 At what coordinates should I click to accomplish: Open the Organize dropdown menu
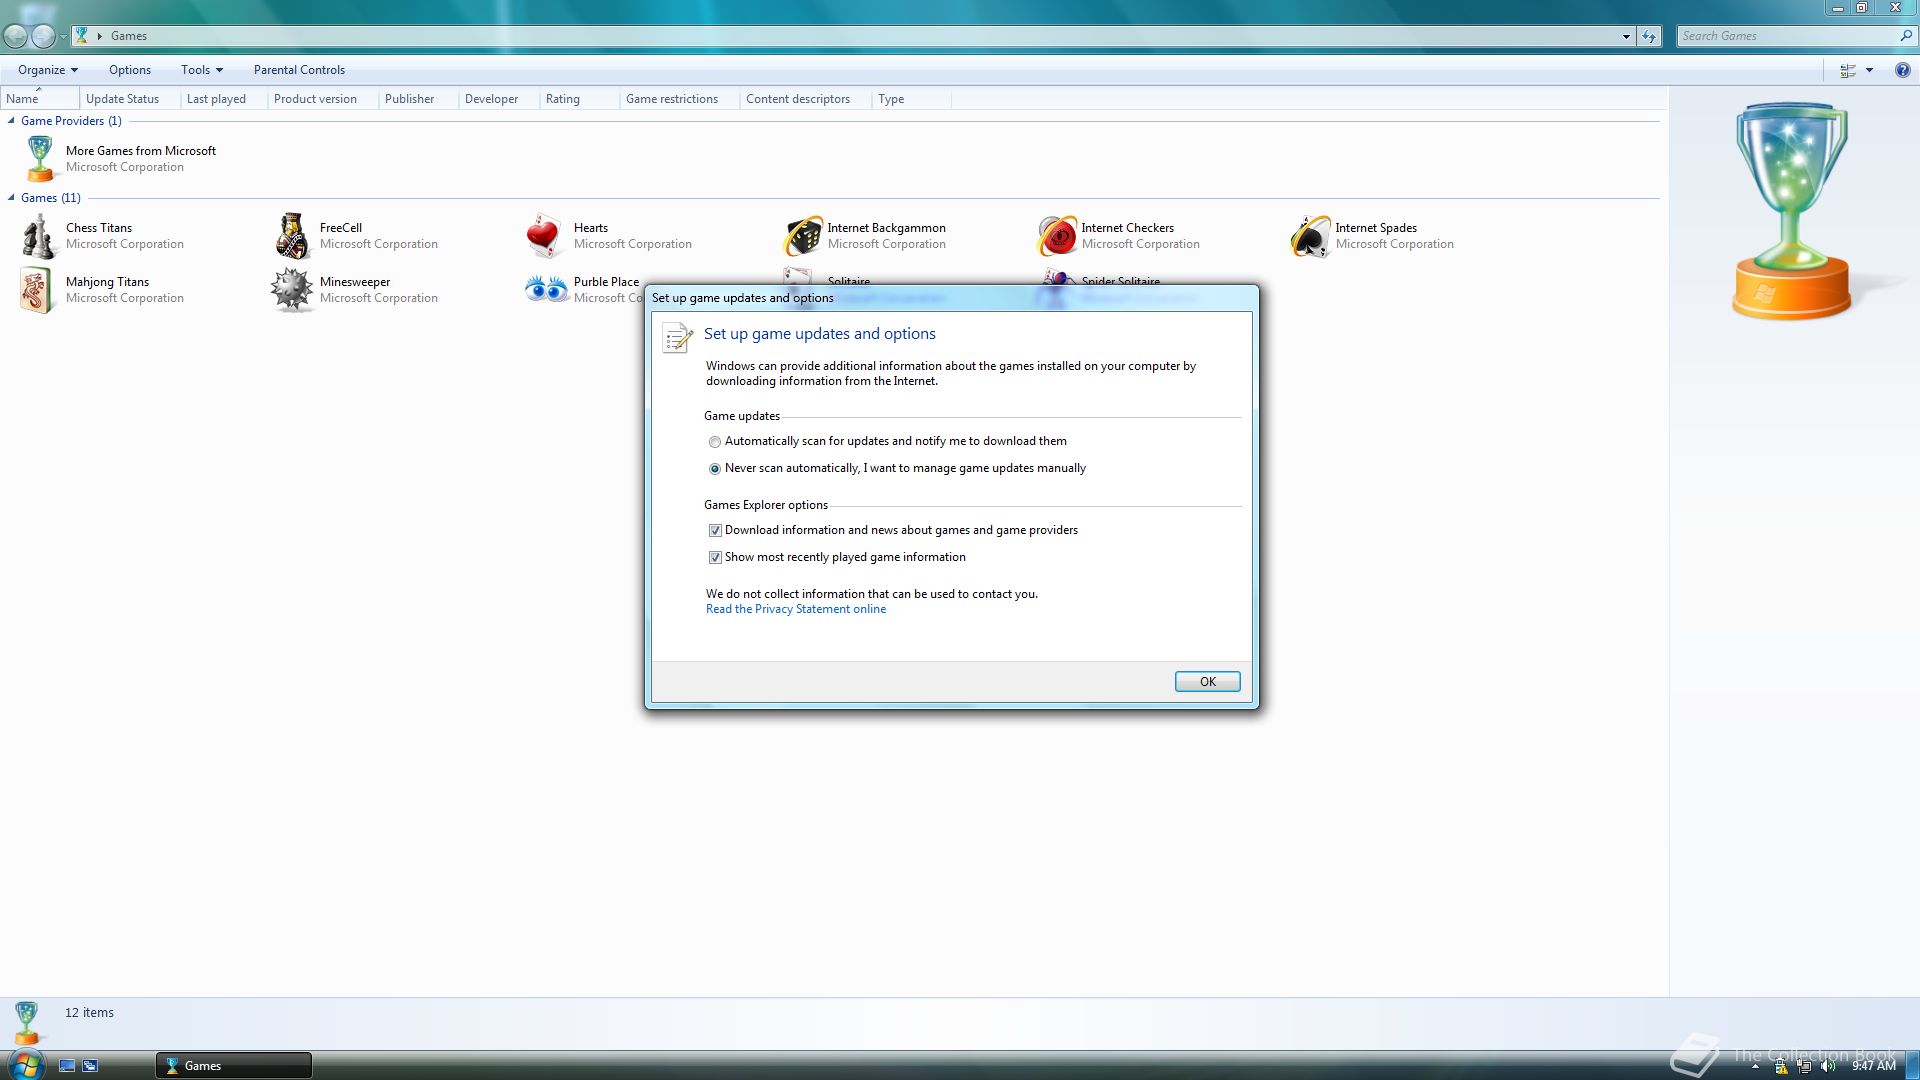click(x=47, y=70)
